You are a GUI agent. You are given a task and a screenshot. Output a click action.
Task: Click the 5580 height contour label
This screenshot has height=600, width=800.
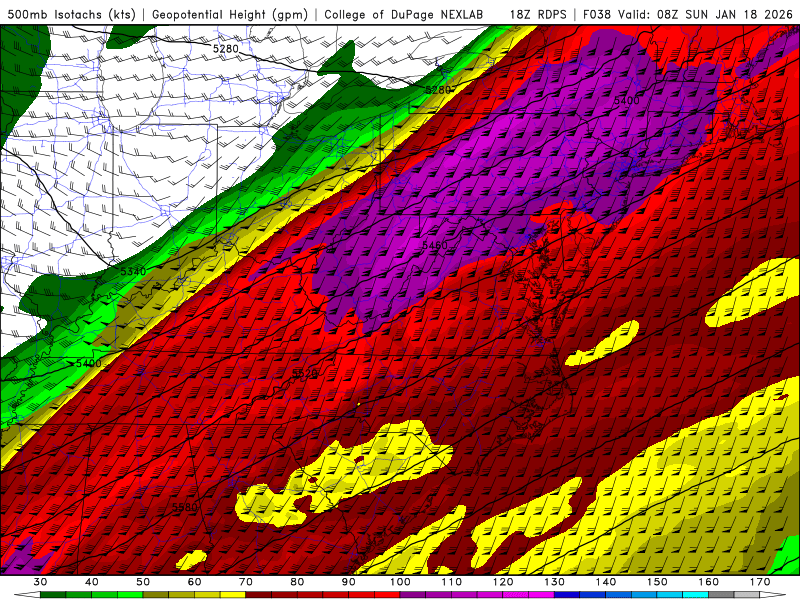coord(184,507)
